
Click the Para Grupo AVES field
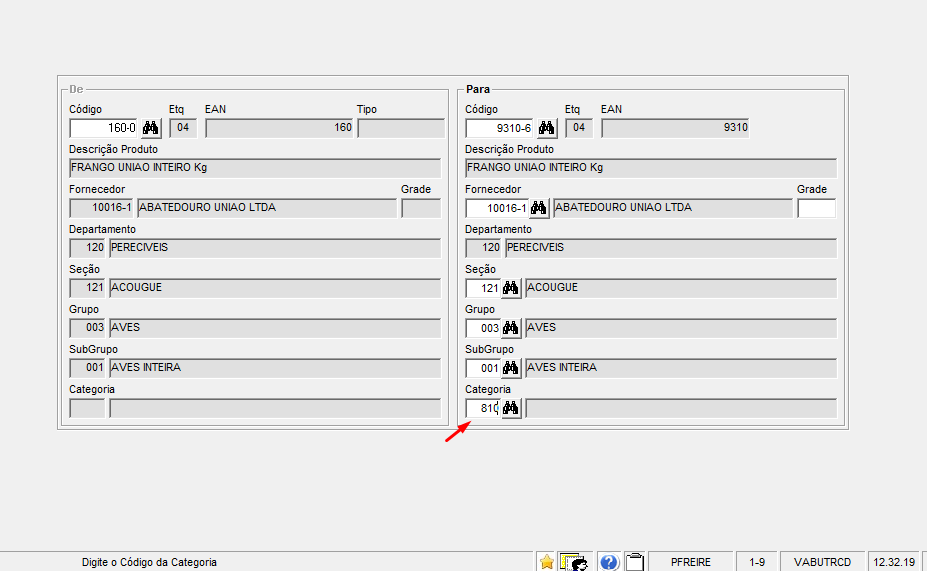pyautogui.click(x=681, y=328)
